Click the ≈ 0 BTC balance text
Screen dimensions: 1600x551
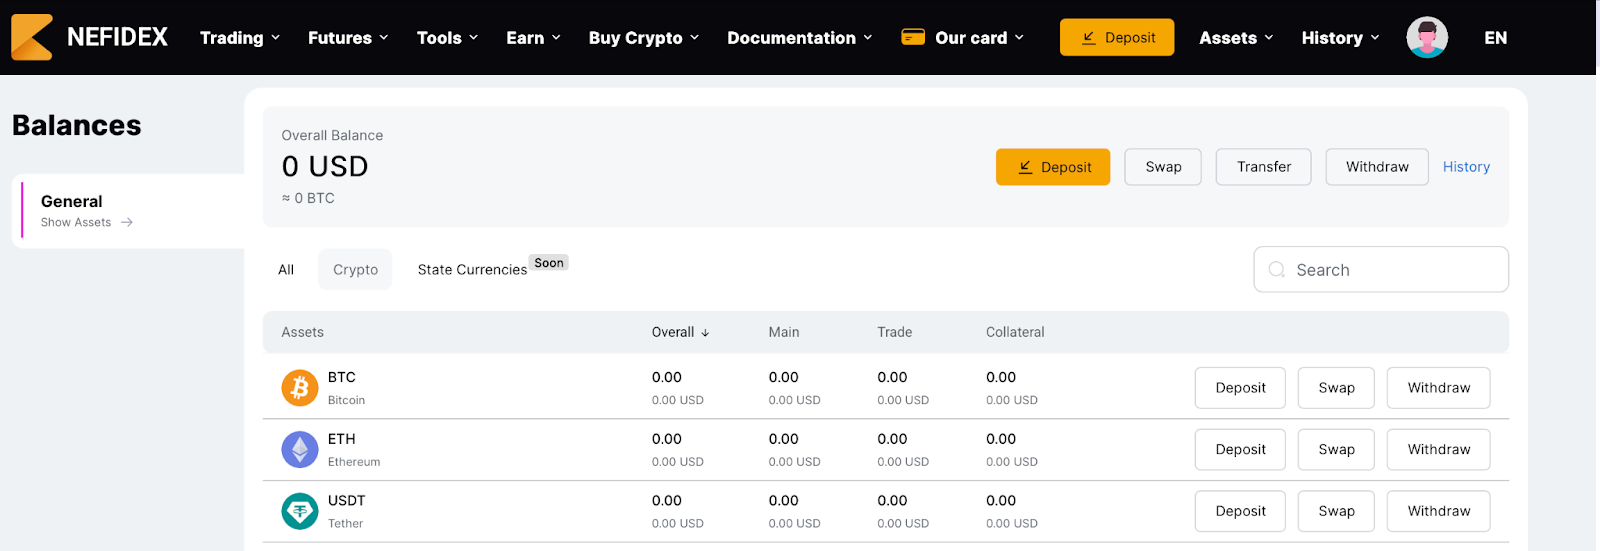[308, 199]
